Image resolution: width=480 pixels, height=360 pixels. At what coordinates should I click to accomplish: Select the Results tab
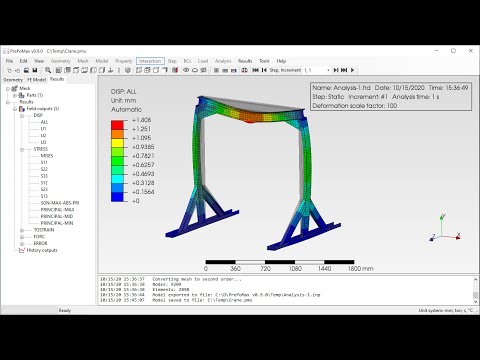point(57,79)
